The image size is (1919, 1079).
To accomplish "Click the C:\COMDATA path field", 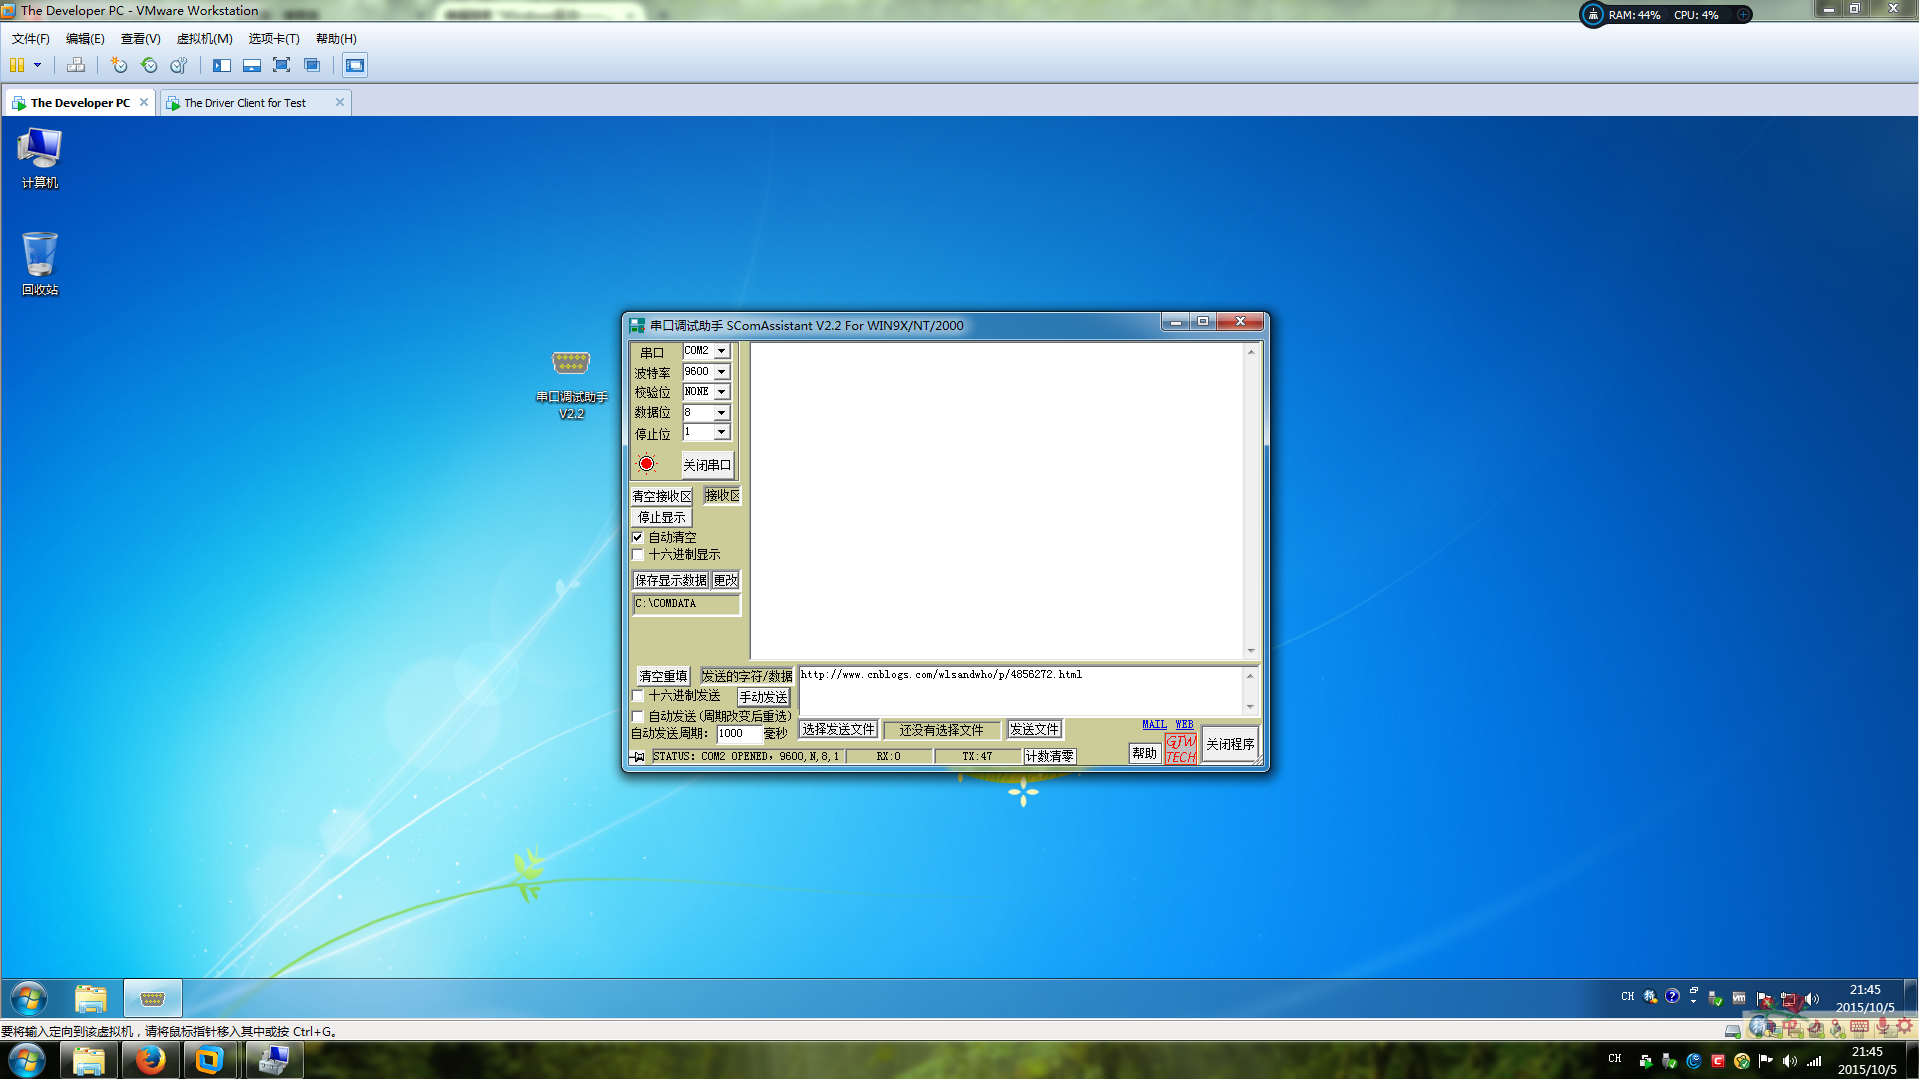I will pyautogui.click(x=686, y=604).
